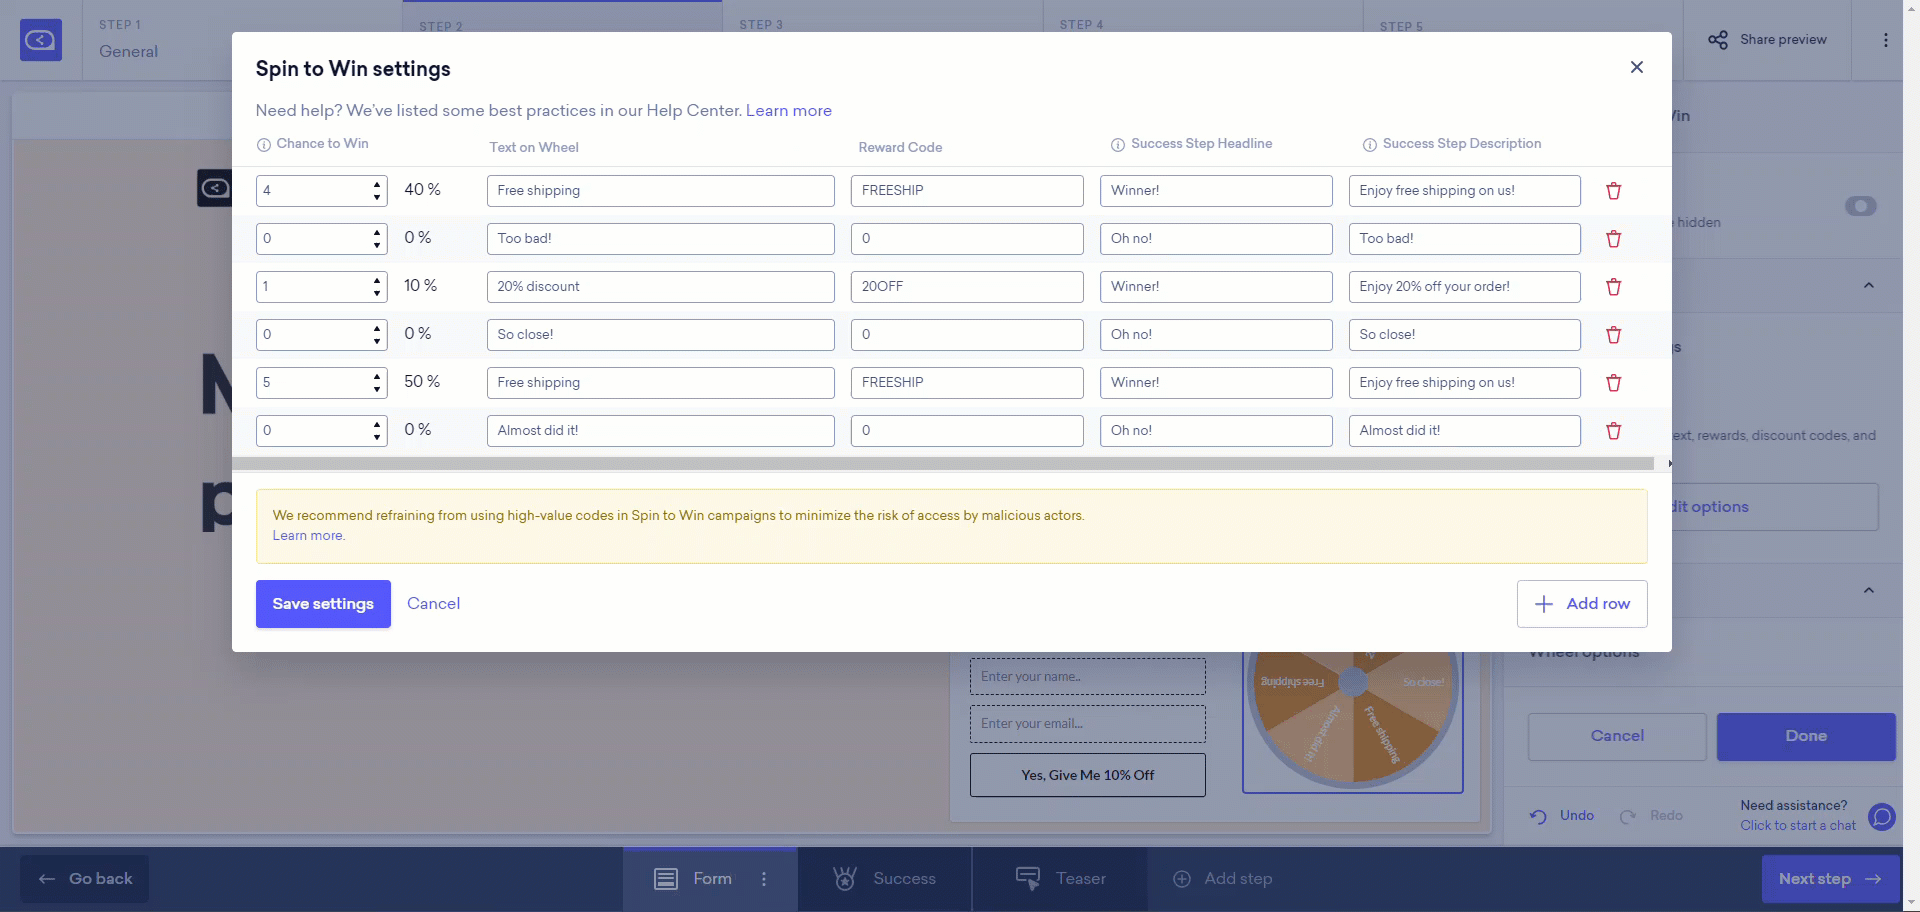The image size is (1920, 912).
Task: Collapse the Wheel options section chevron
Action: point(1869,591)
